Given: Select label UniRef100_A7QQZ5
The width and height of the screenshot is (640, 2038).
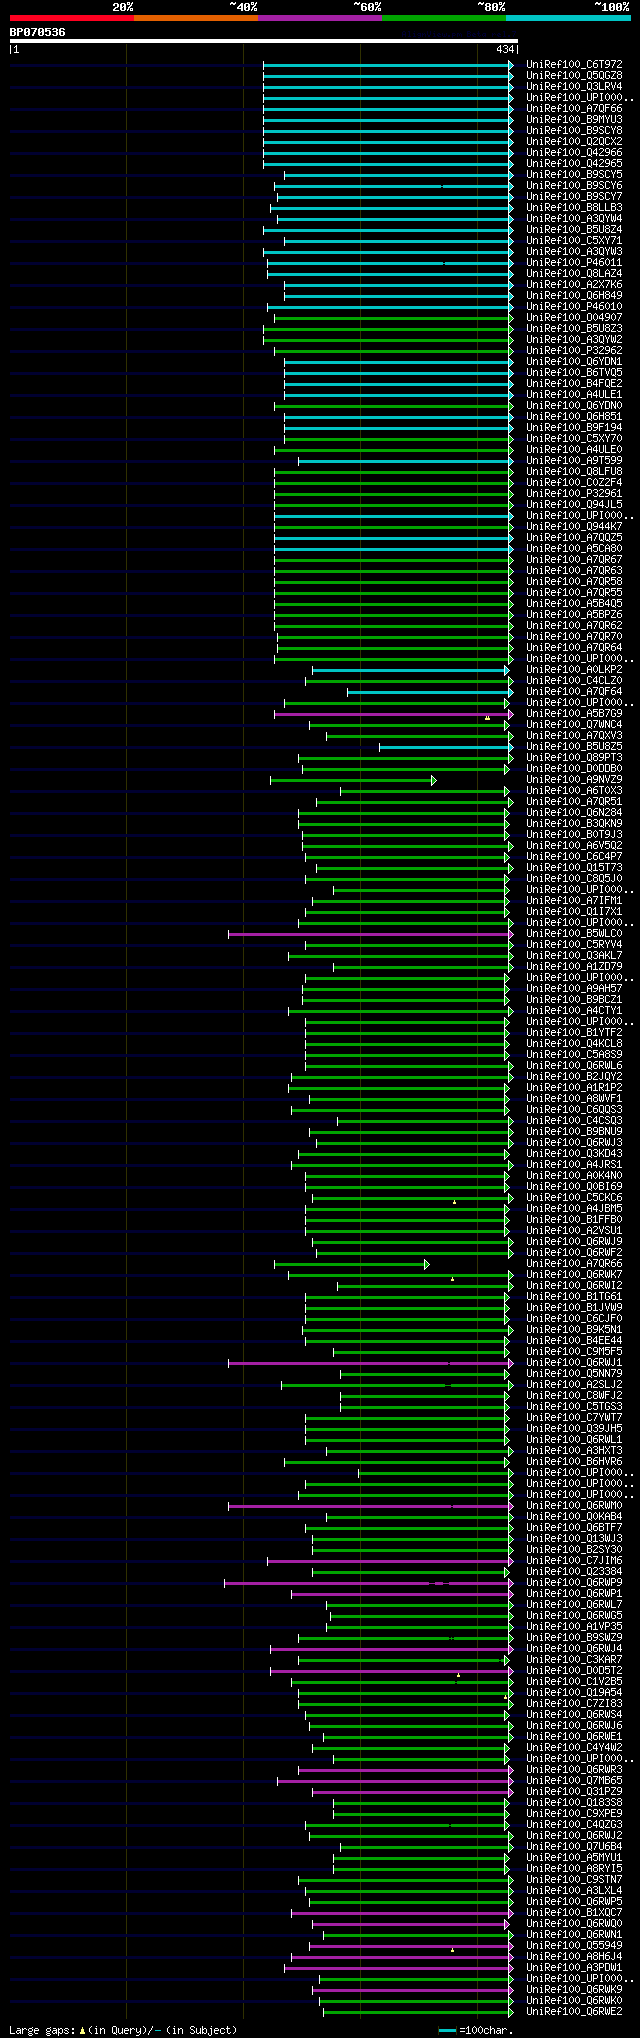Looking at the screenshot, I should tap(574, 538).
